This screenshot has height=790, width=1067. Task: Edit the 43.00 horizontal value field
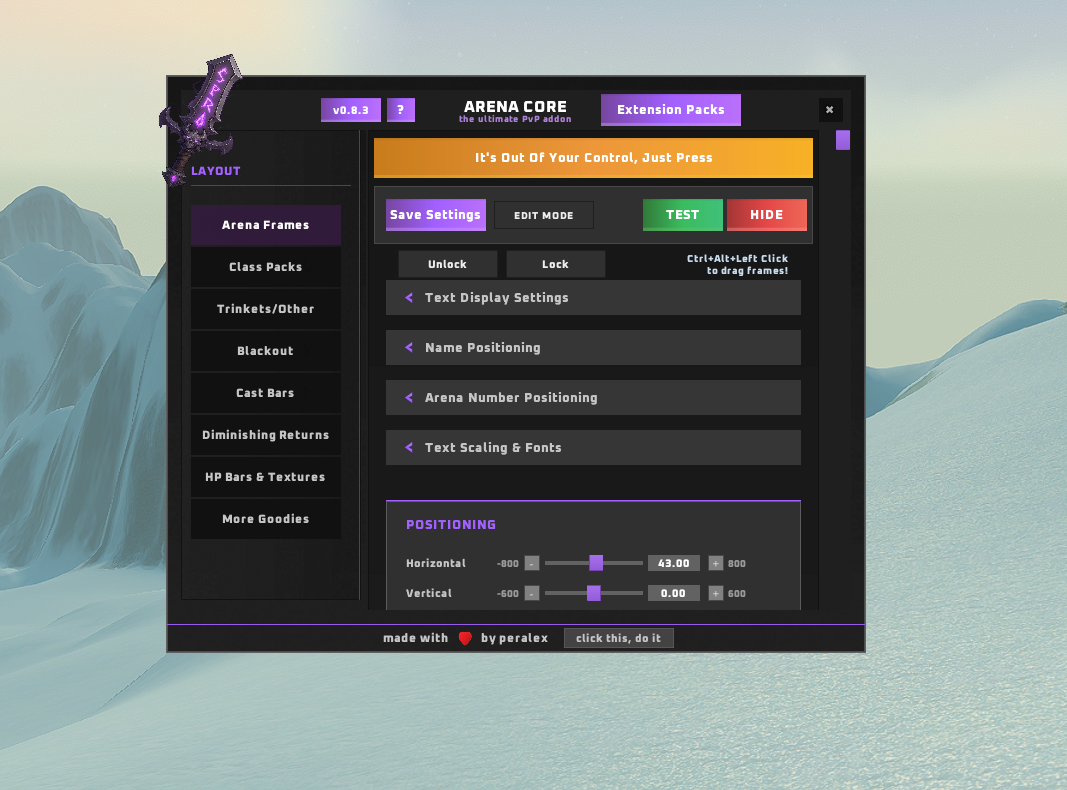click(673, 563)
